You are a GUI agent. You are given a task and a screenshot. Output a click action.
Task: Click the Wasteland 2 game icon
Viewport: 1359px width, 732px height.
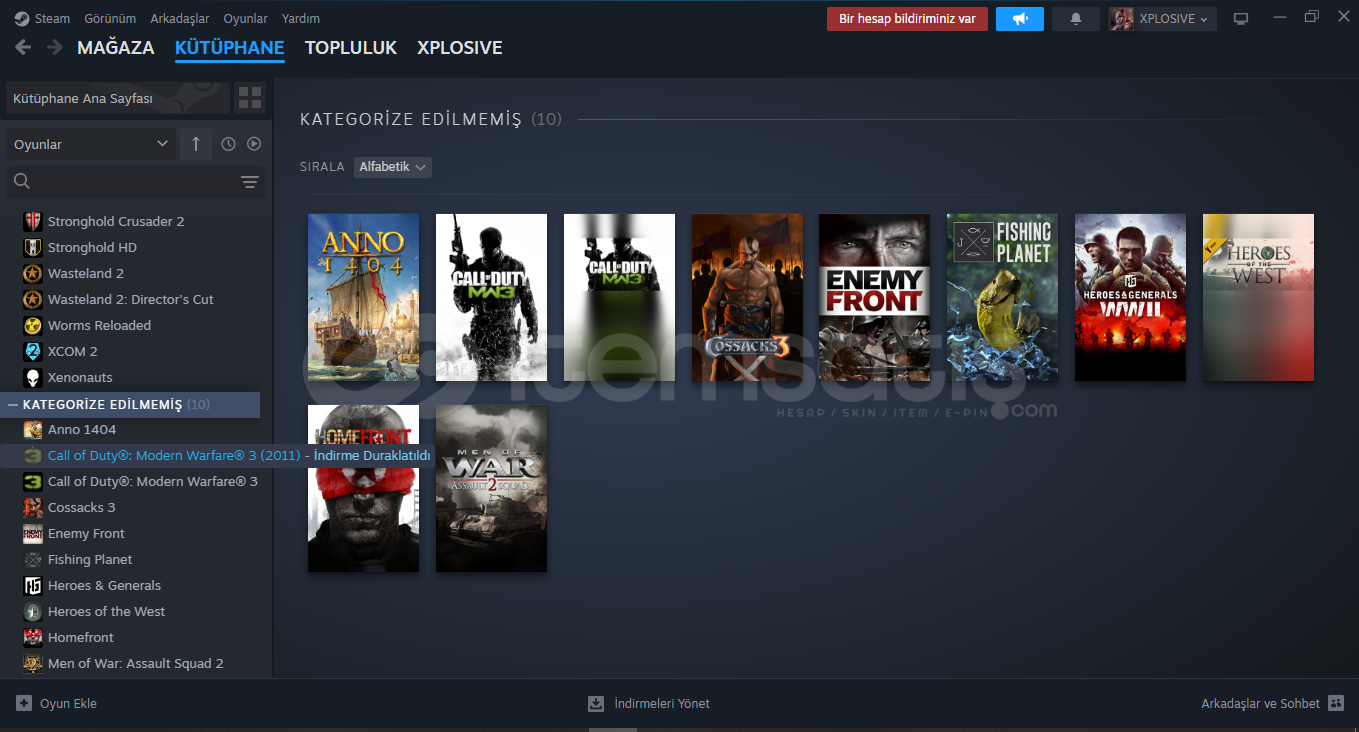[33, 273]
